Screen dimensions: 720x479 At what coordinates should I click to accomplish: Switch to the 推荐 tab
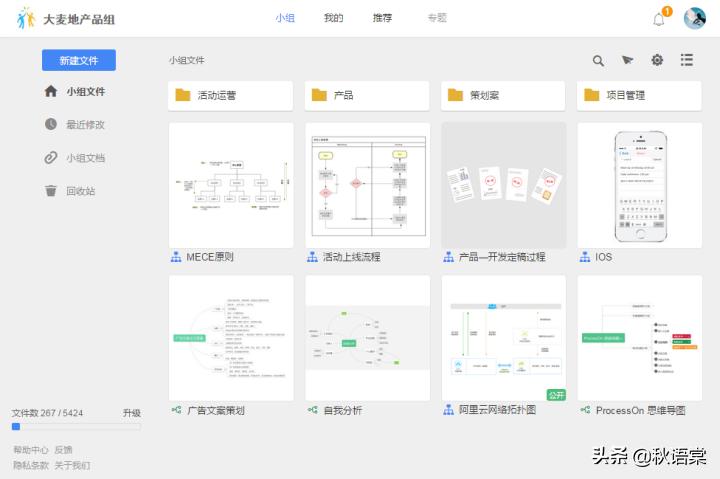382,18
